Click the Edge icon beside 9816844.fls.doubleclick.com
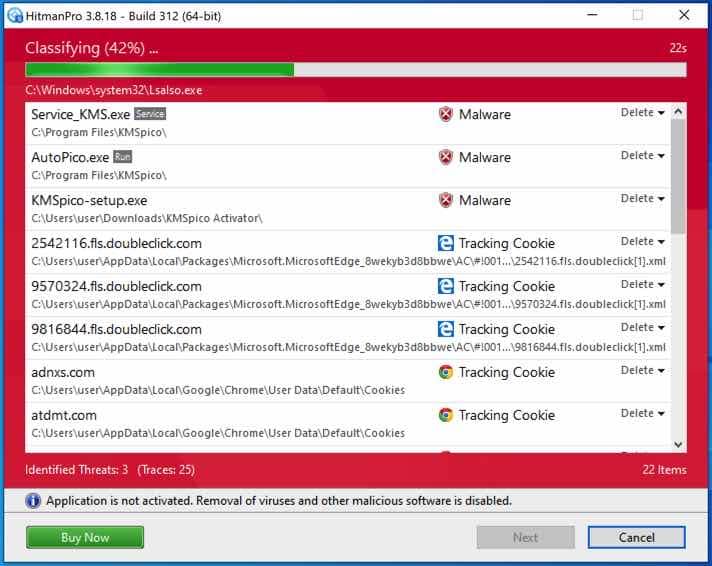This screenshot has width=712, height=566. (x=445, y=329)
